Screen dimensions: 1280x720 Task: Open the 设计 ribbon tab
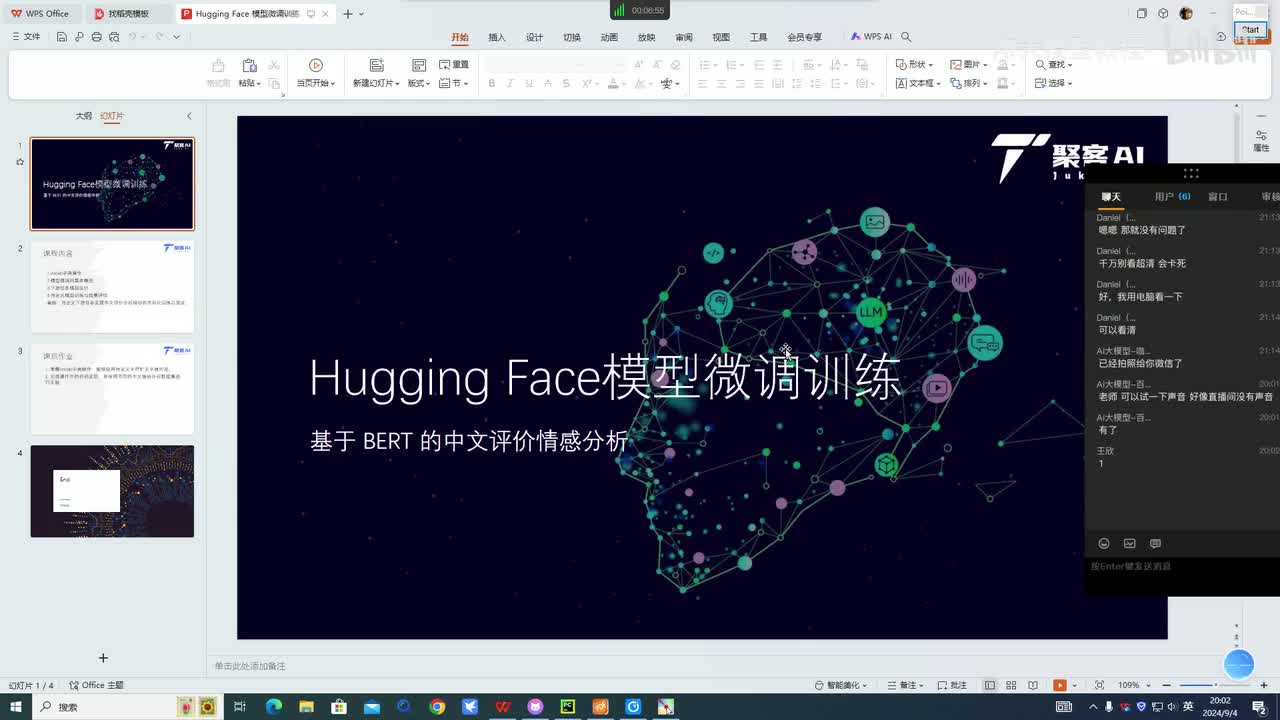(534, 37)
